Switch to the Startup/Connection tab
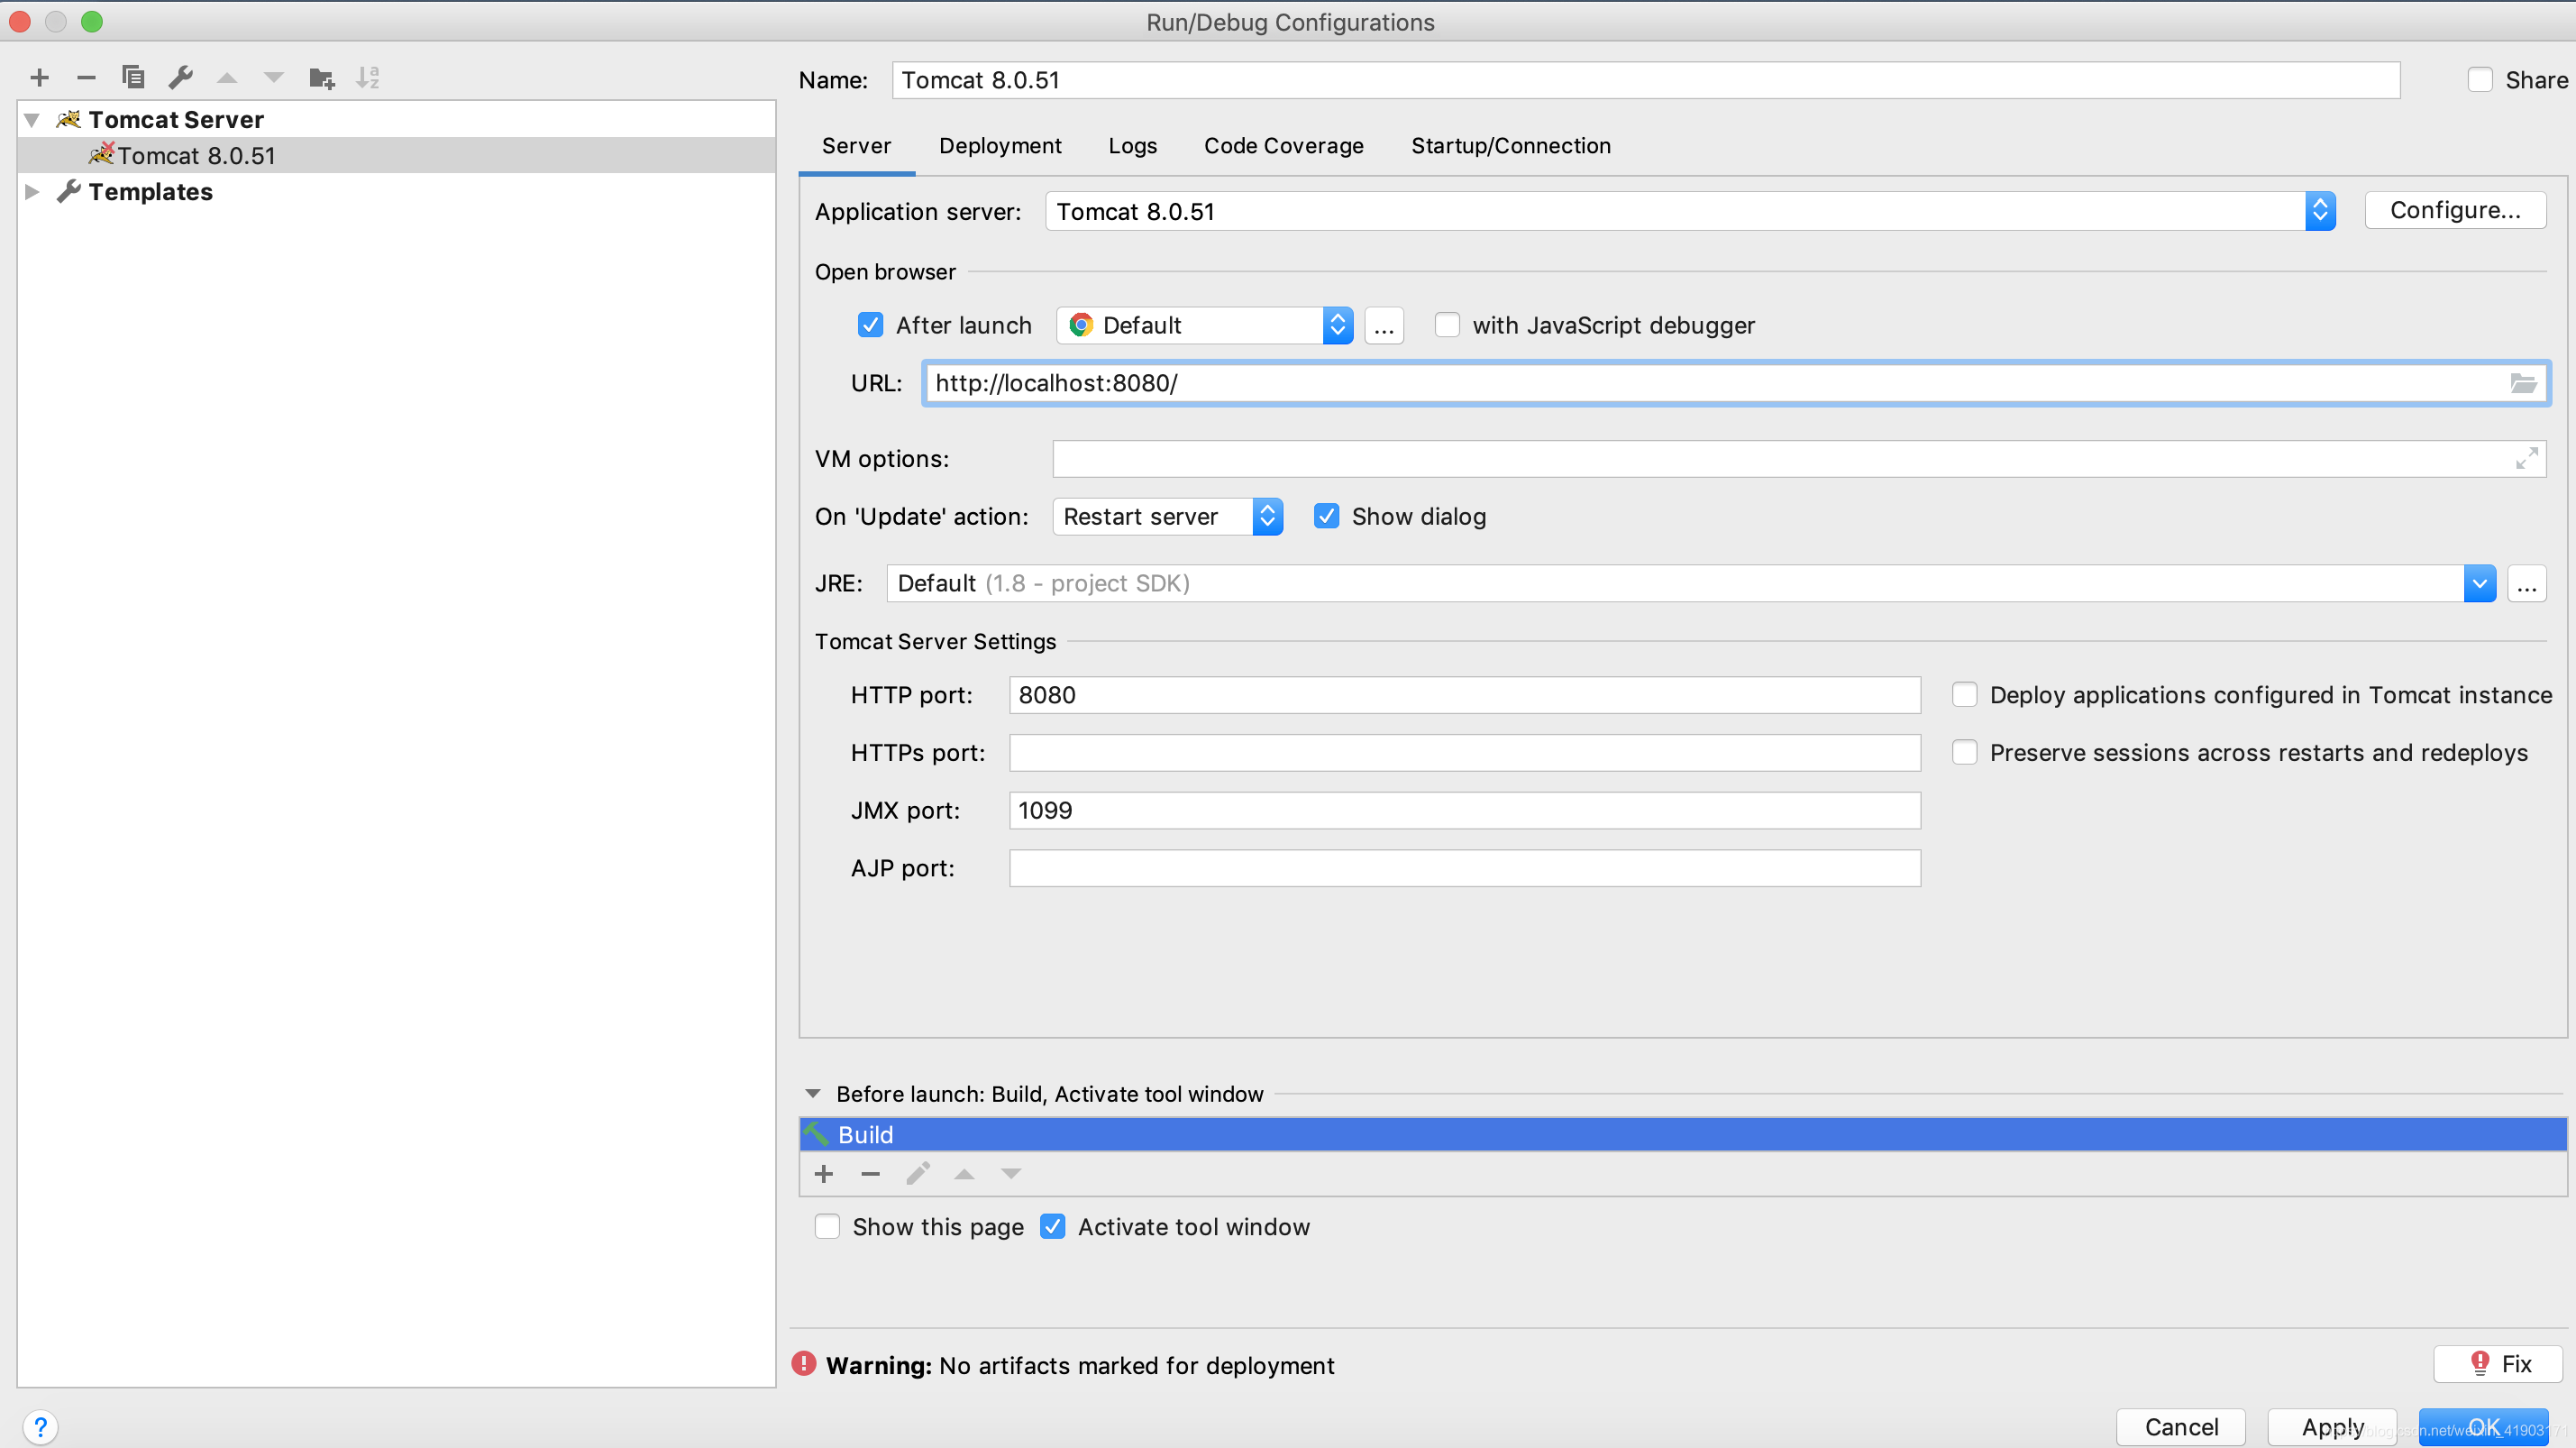The height and width of the screenshot is (1448, 2576). click(x=1510, y=146)
